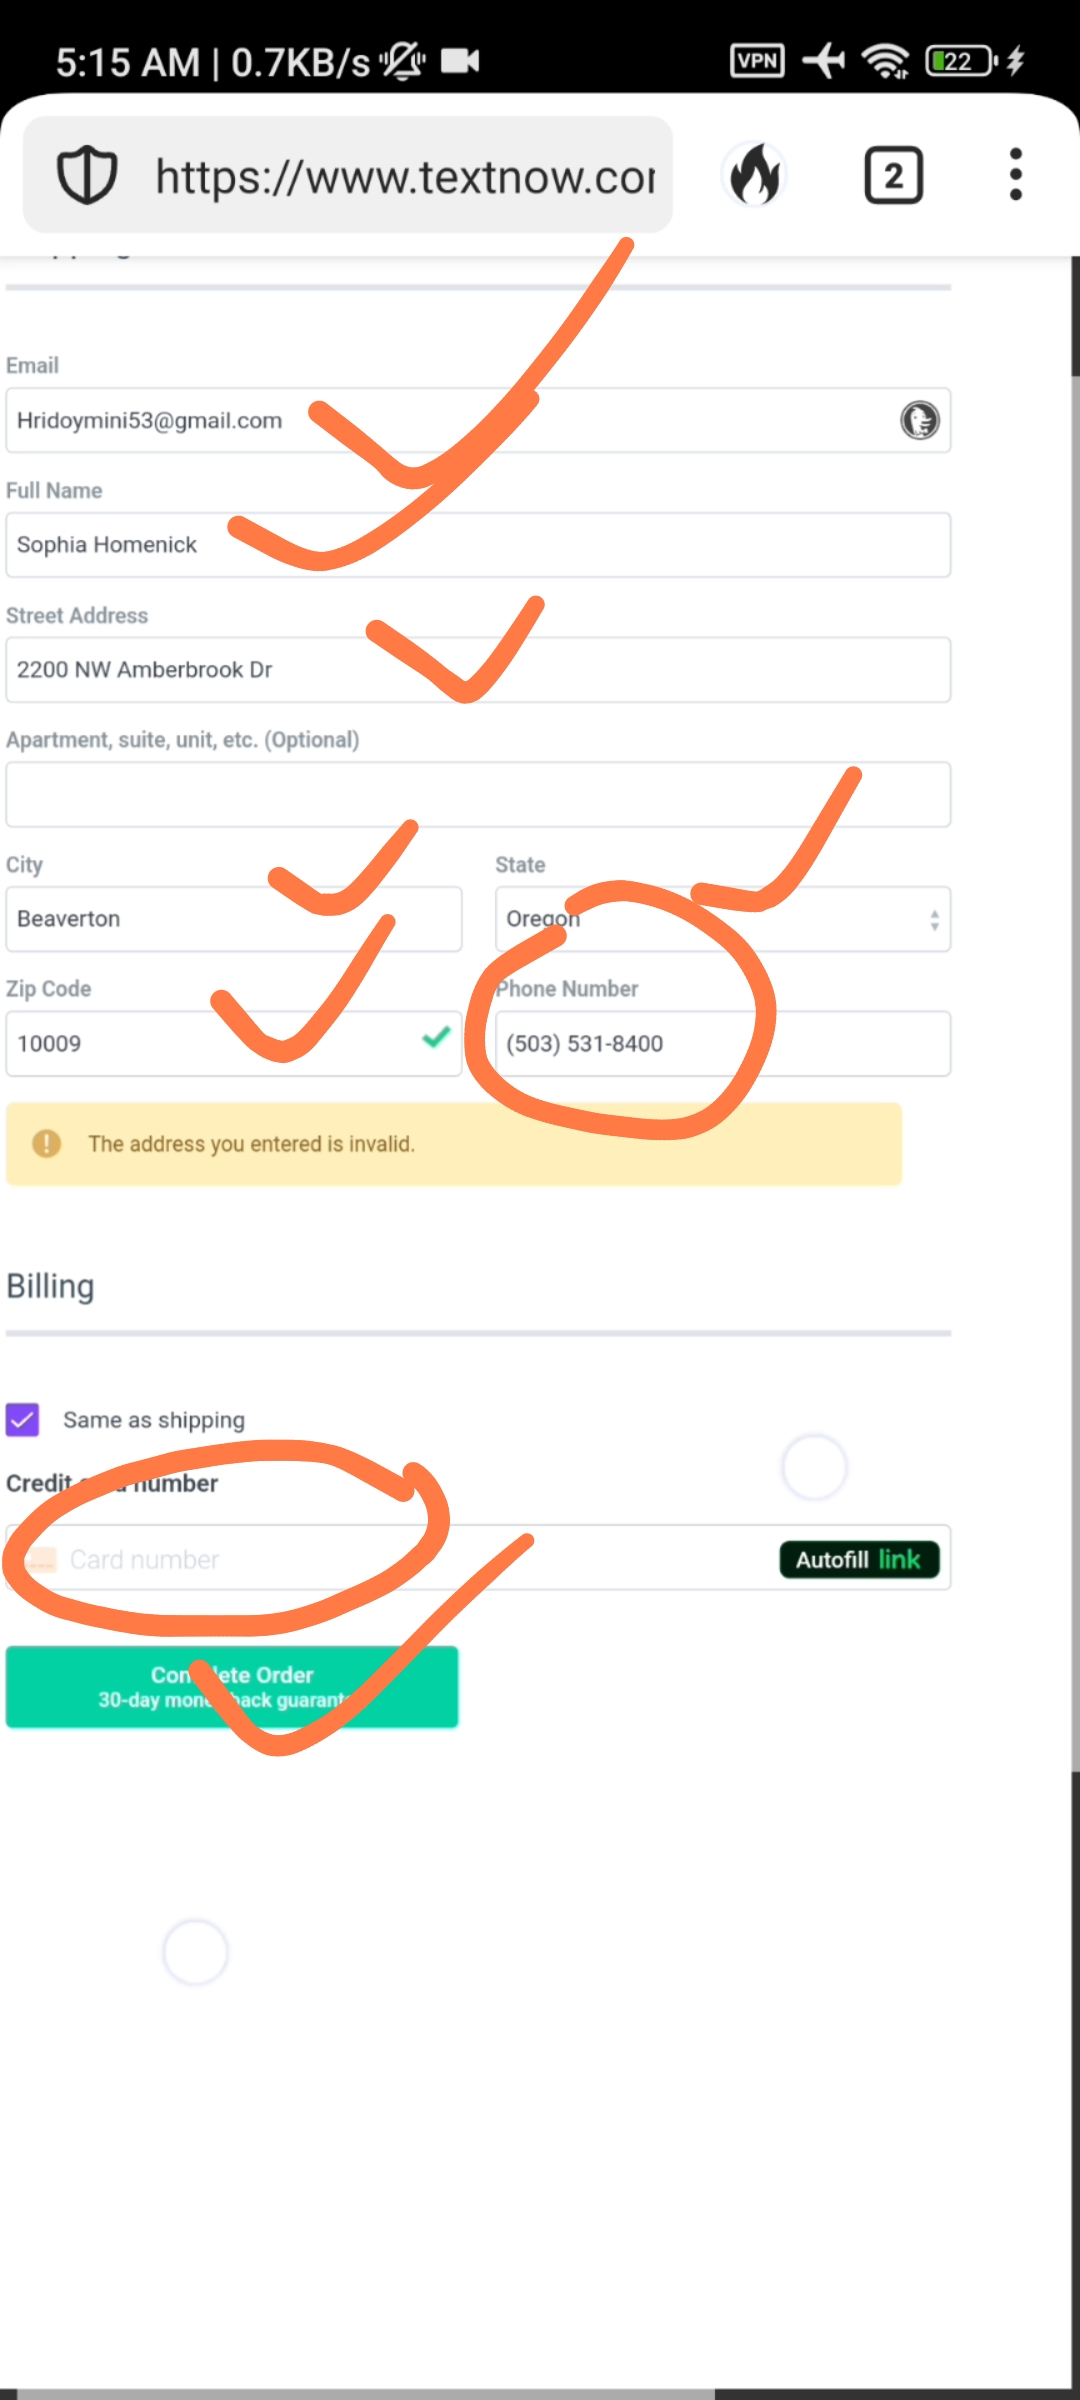This screenshot has height=2400, width=1080.
Task: Tap the fire clear-data icon
Action: [x=755, y=175]
